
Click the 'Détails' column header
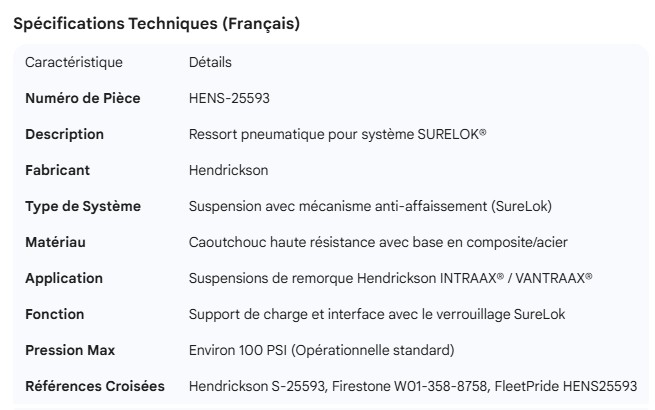click(210, 62)
